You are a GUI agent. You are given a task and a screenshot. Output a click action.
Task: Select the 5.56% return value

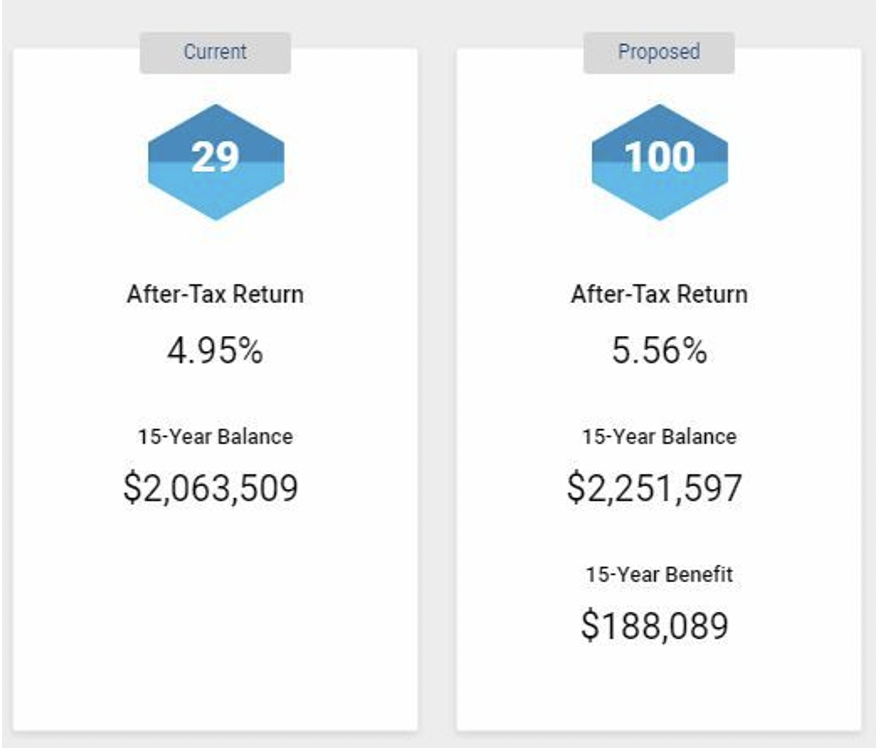click(659, 351)
